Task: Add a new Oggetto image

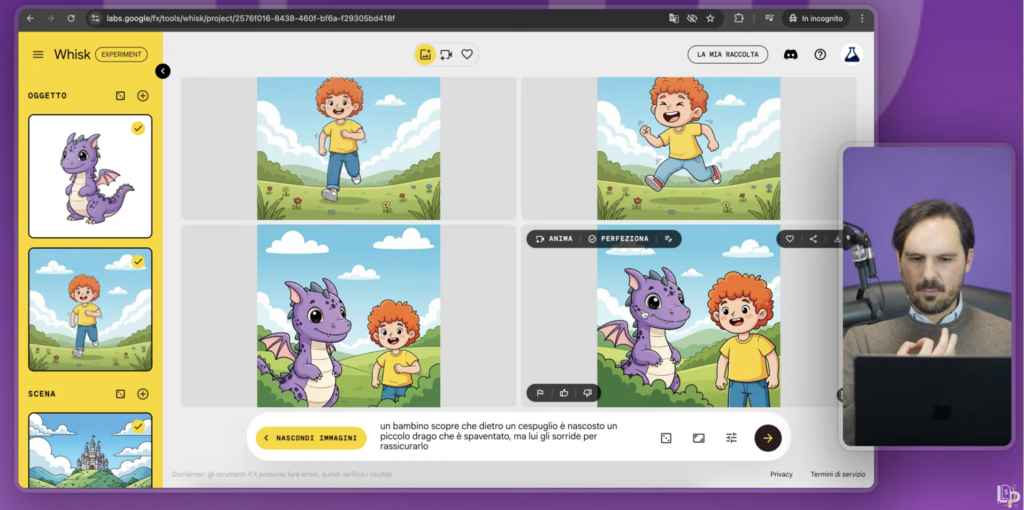Action: [142, 96]
